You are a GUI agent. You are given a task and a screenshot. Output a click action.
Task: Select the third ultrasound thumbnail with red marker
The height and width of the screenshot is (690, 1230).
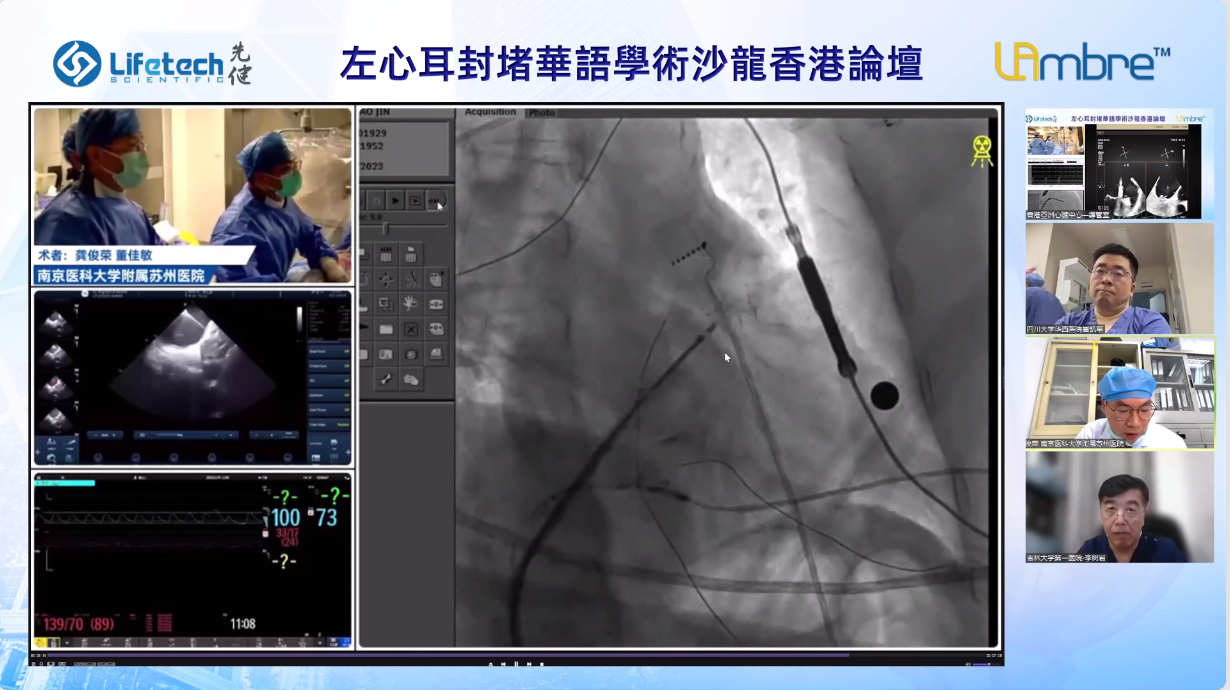tap(56, 388)
